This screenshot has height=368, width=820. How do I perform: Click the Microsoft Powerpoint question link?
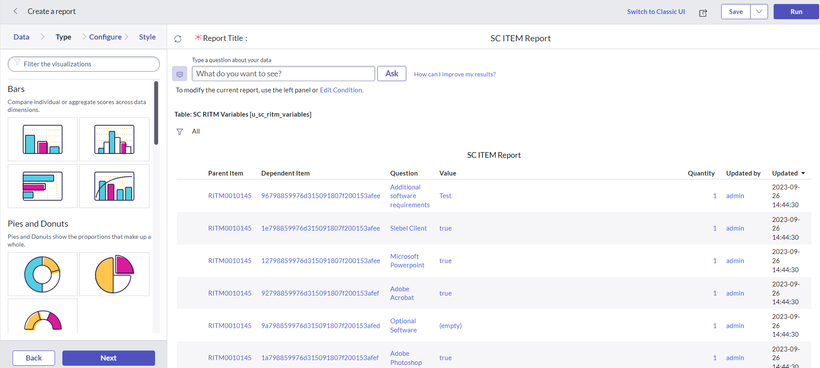tap(407, 261)
